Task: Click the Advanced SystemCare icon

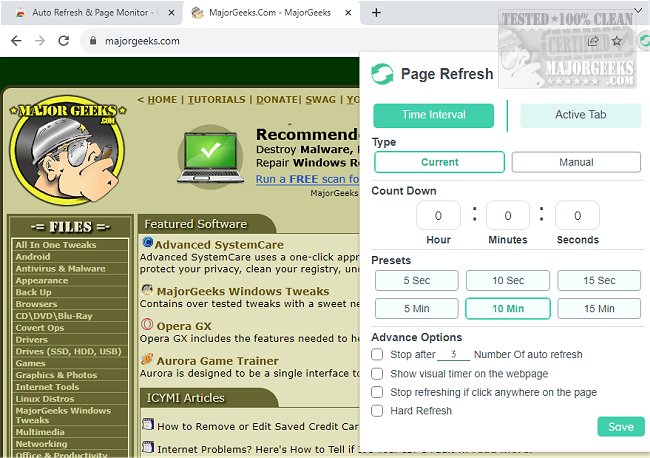Action: pyautogui.click(x=148, y=242)
